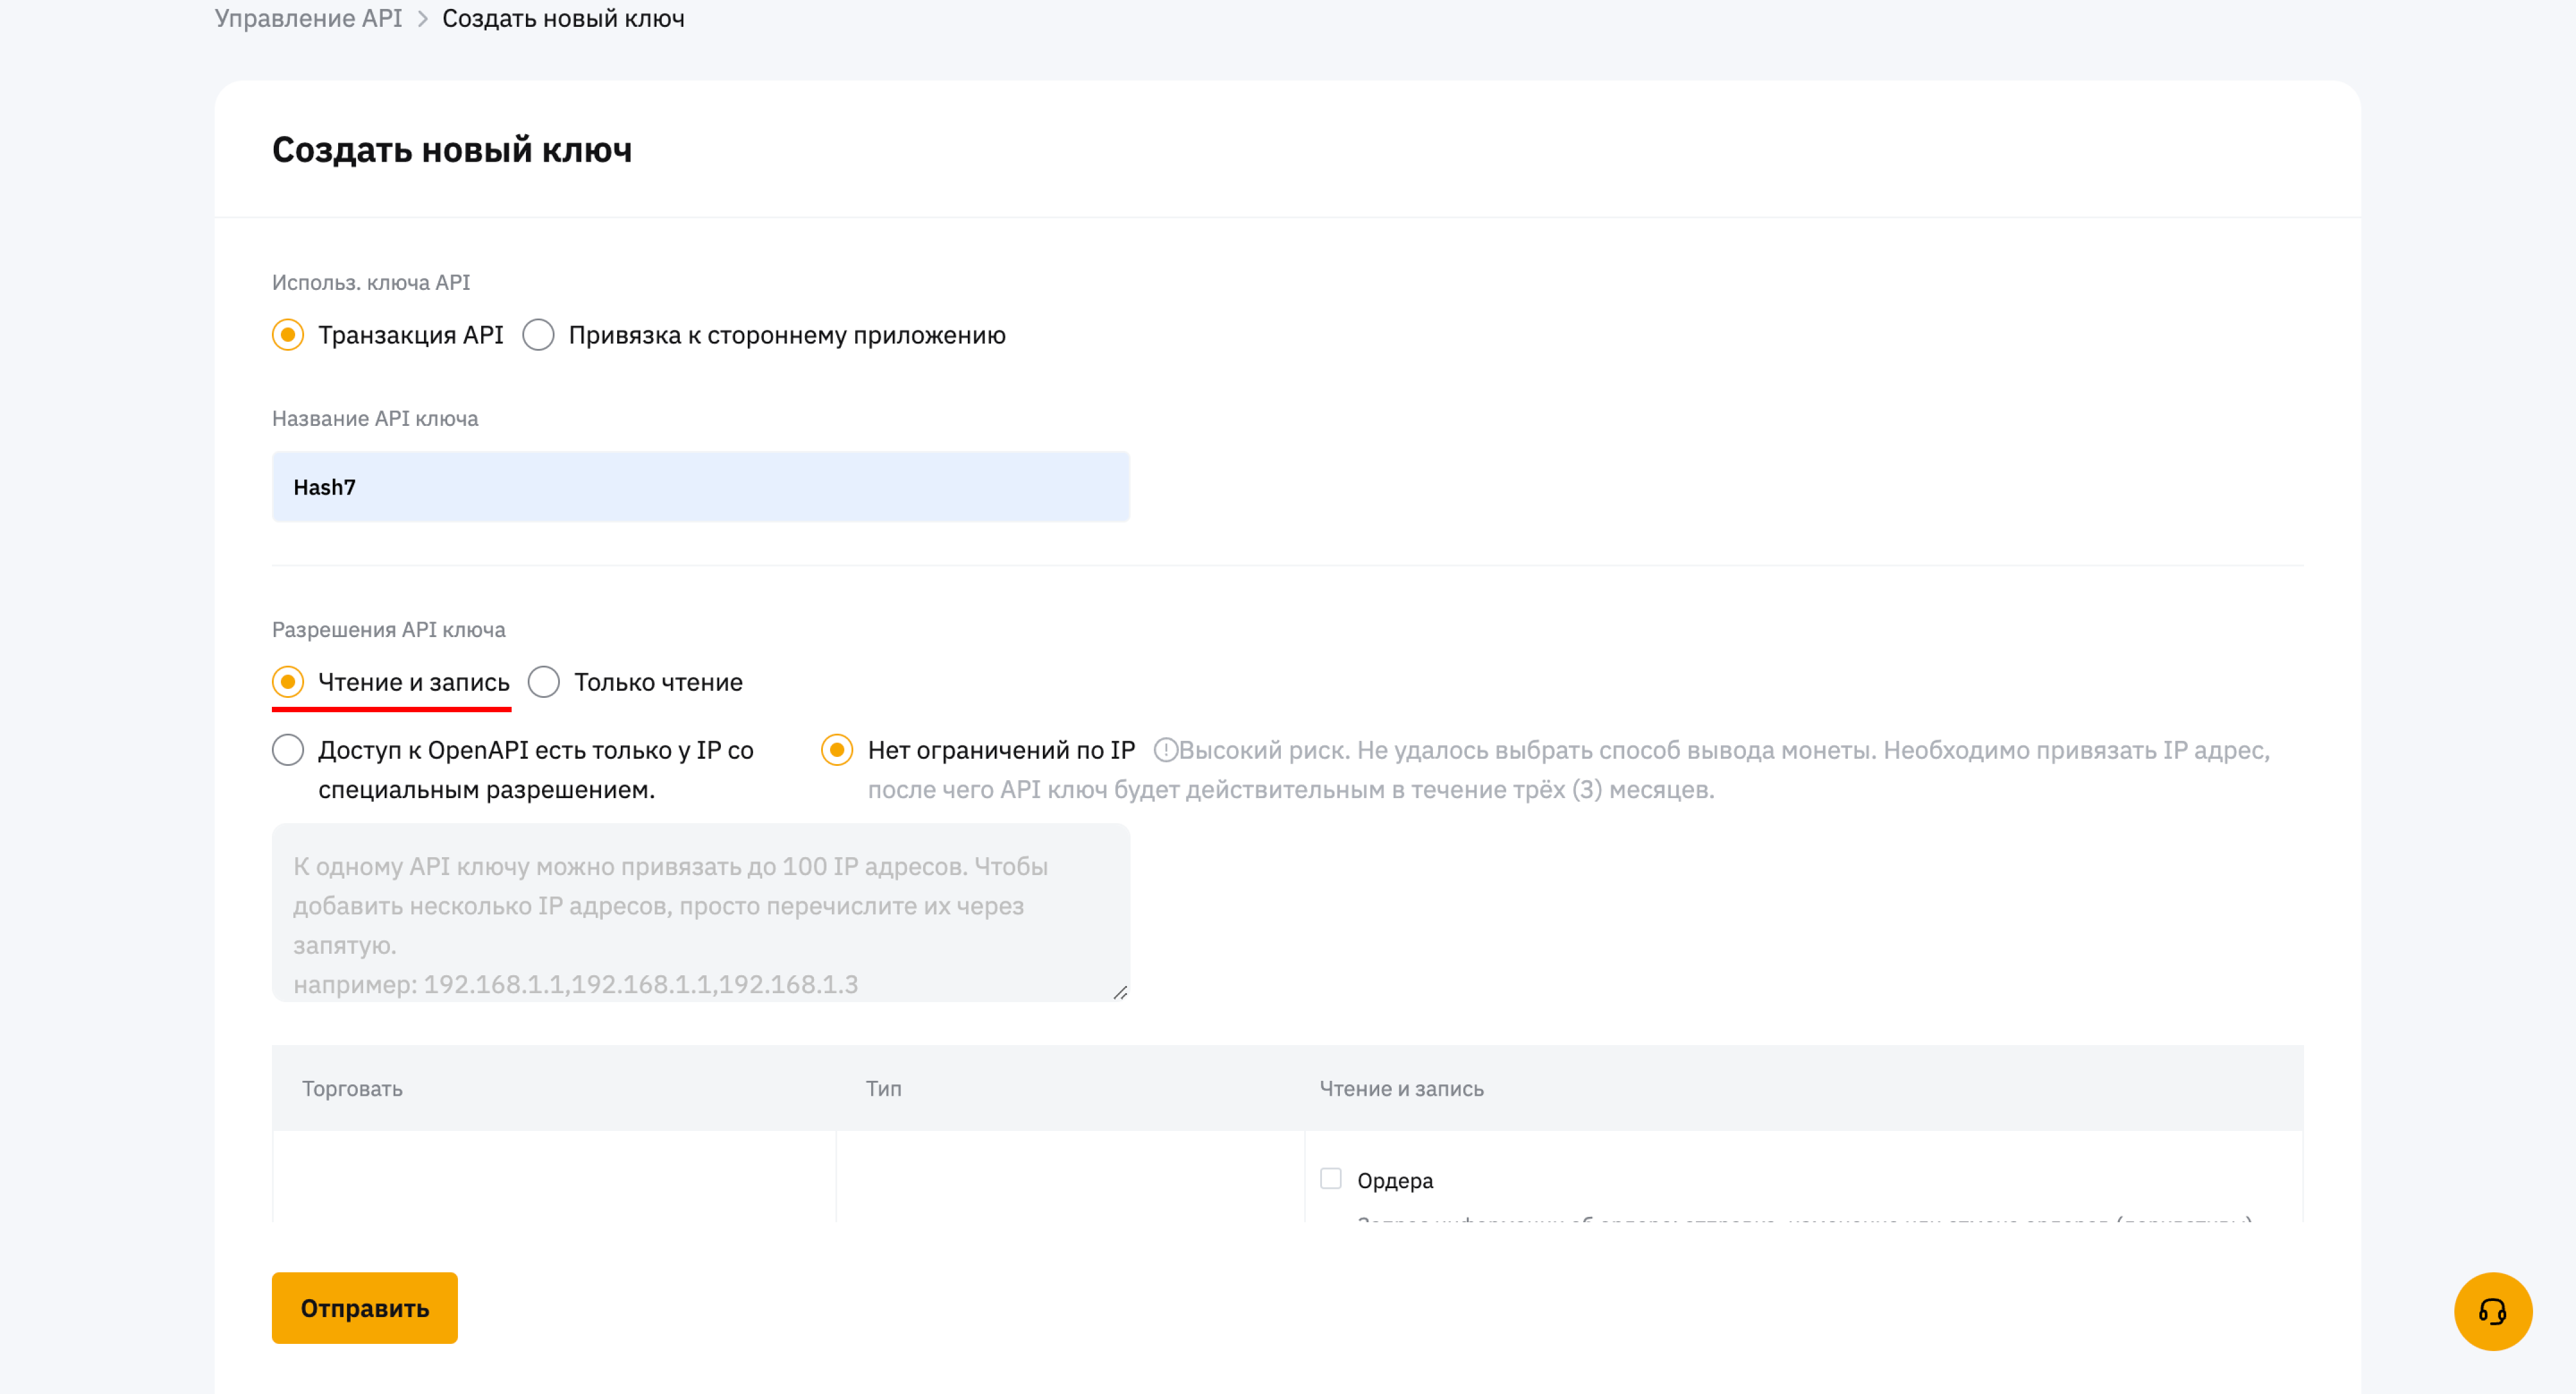Click the API key name field with Hash7
This screenshot has height=1394, width=2576.
700,487
